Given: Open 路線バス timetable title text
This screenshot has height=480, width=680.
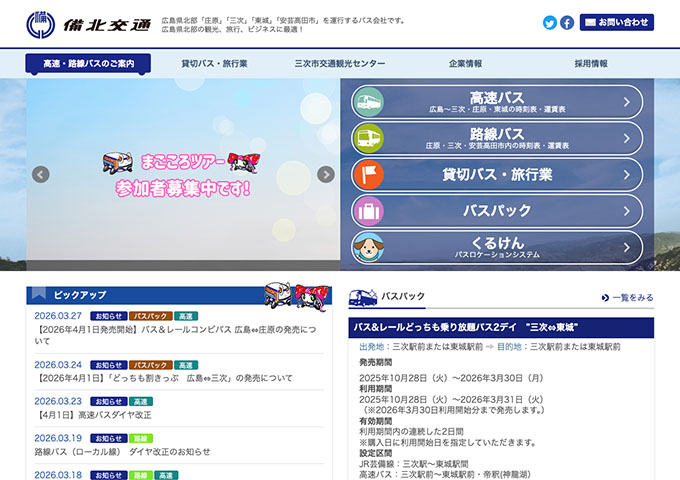Looking at the screenshot, I should [497, 134].
